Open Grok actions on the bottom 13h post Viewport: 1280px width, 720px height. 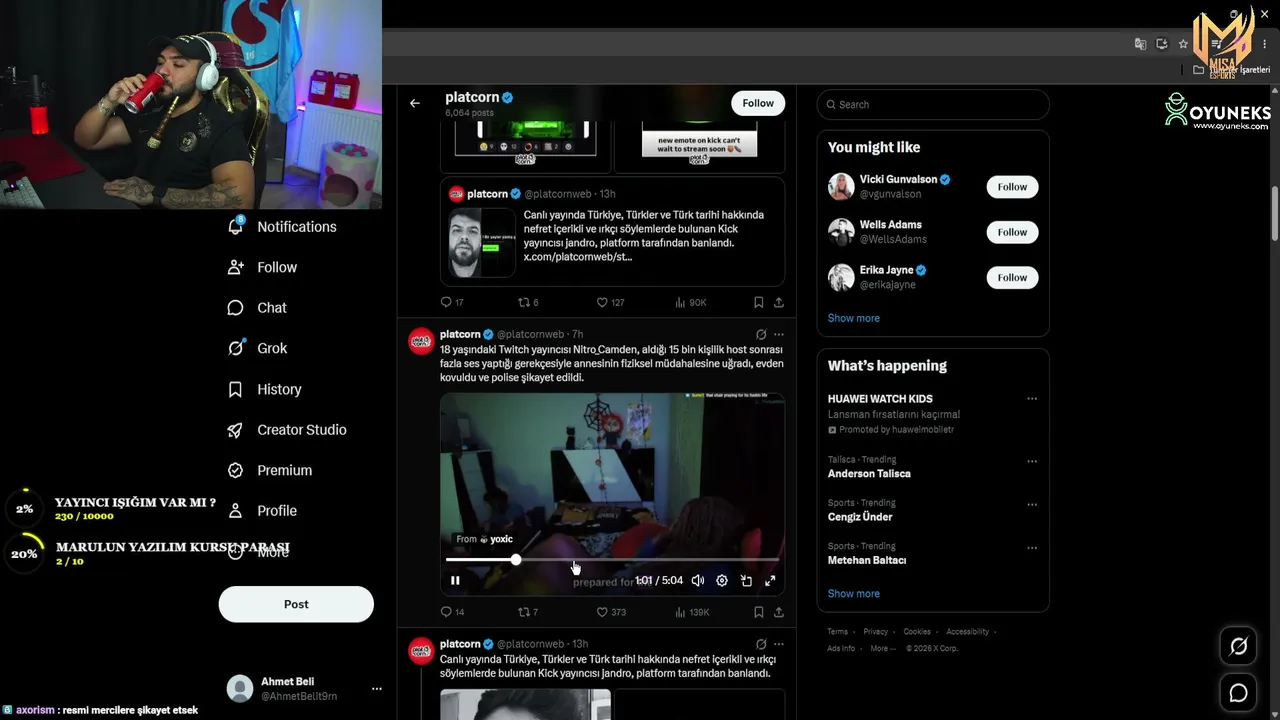point(761,644)
